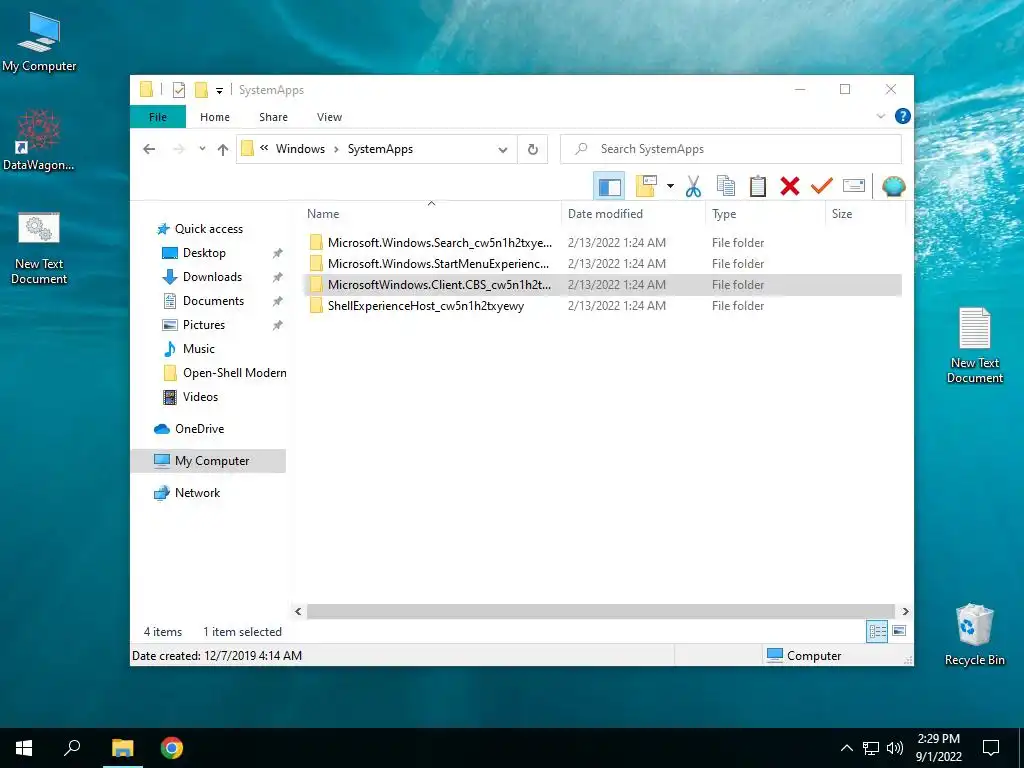Go up one folder level
Viewport: 1024px width, 768px height.
click(223, 150)
